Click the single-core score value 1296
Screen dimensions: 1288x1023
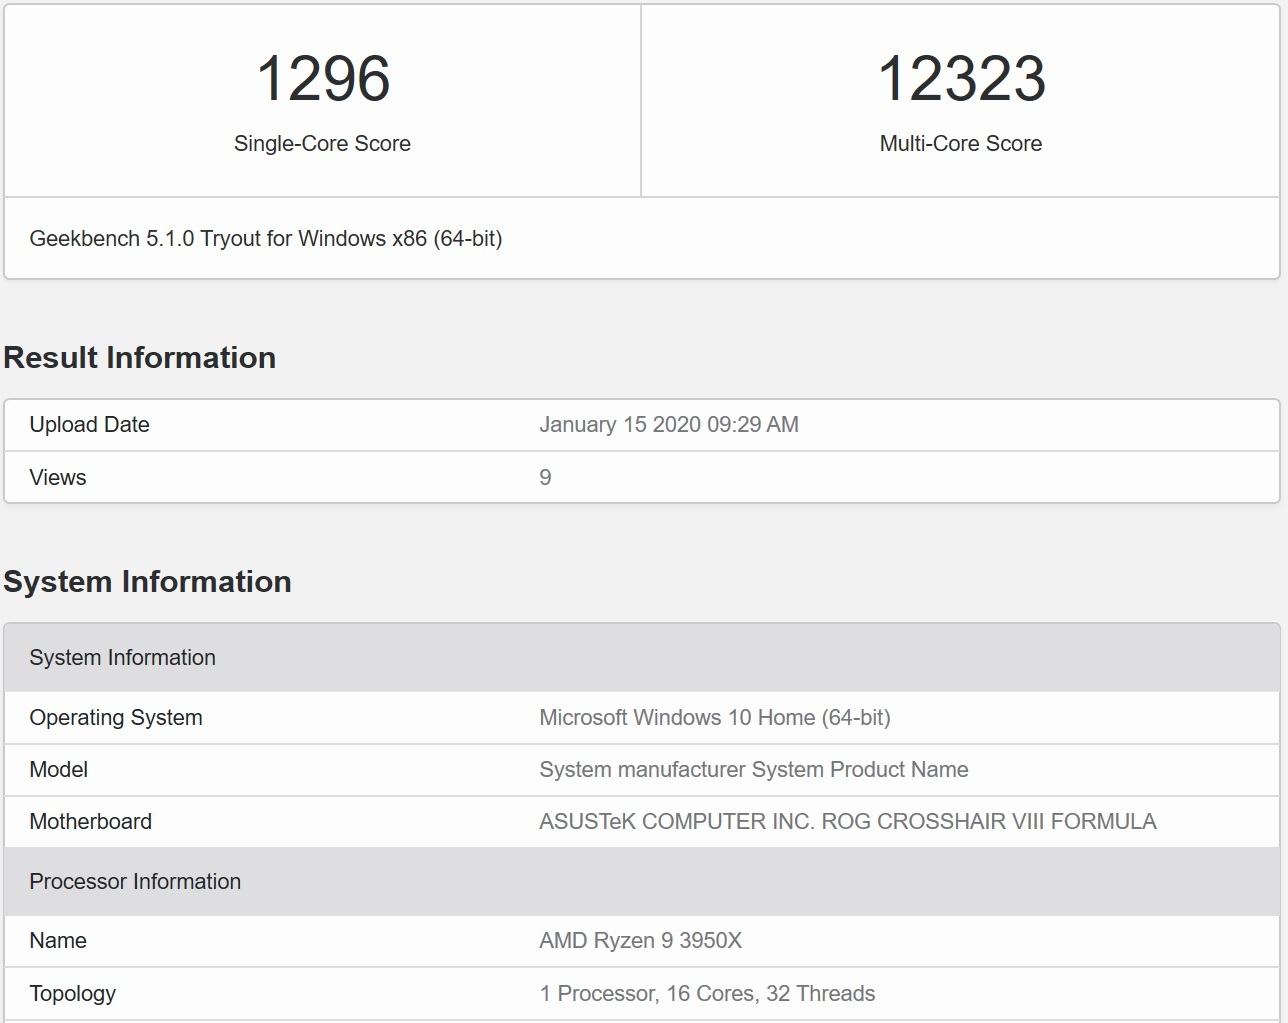coord(323,78)
